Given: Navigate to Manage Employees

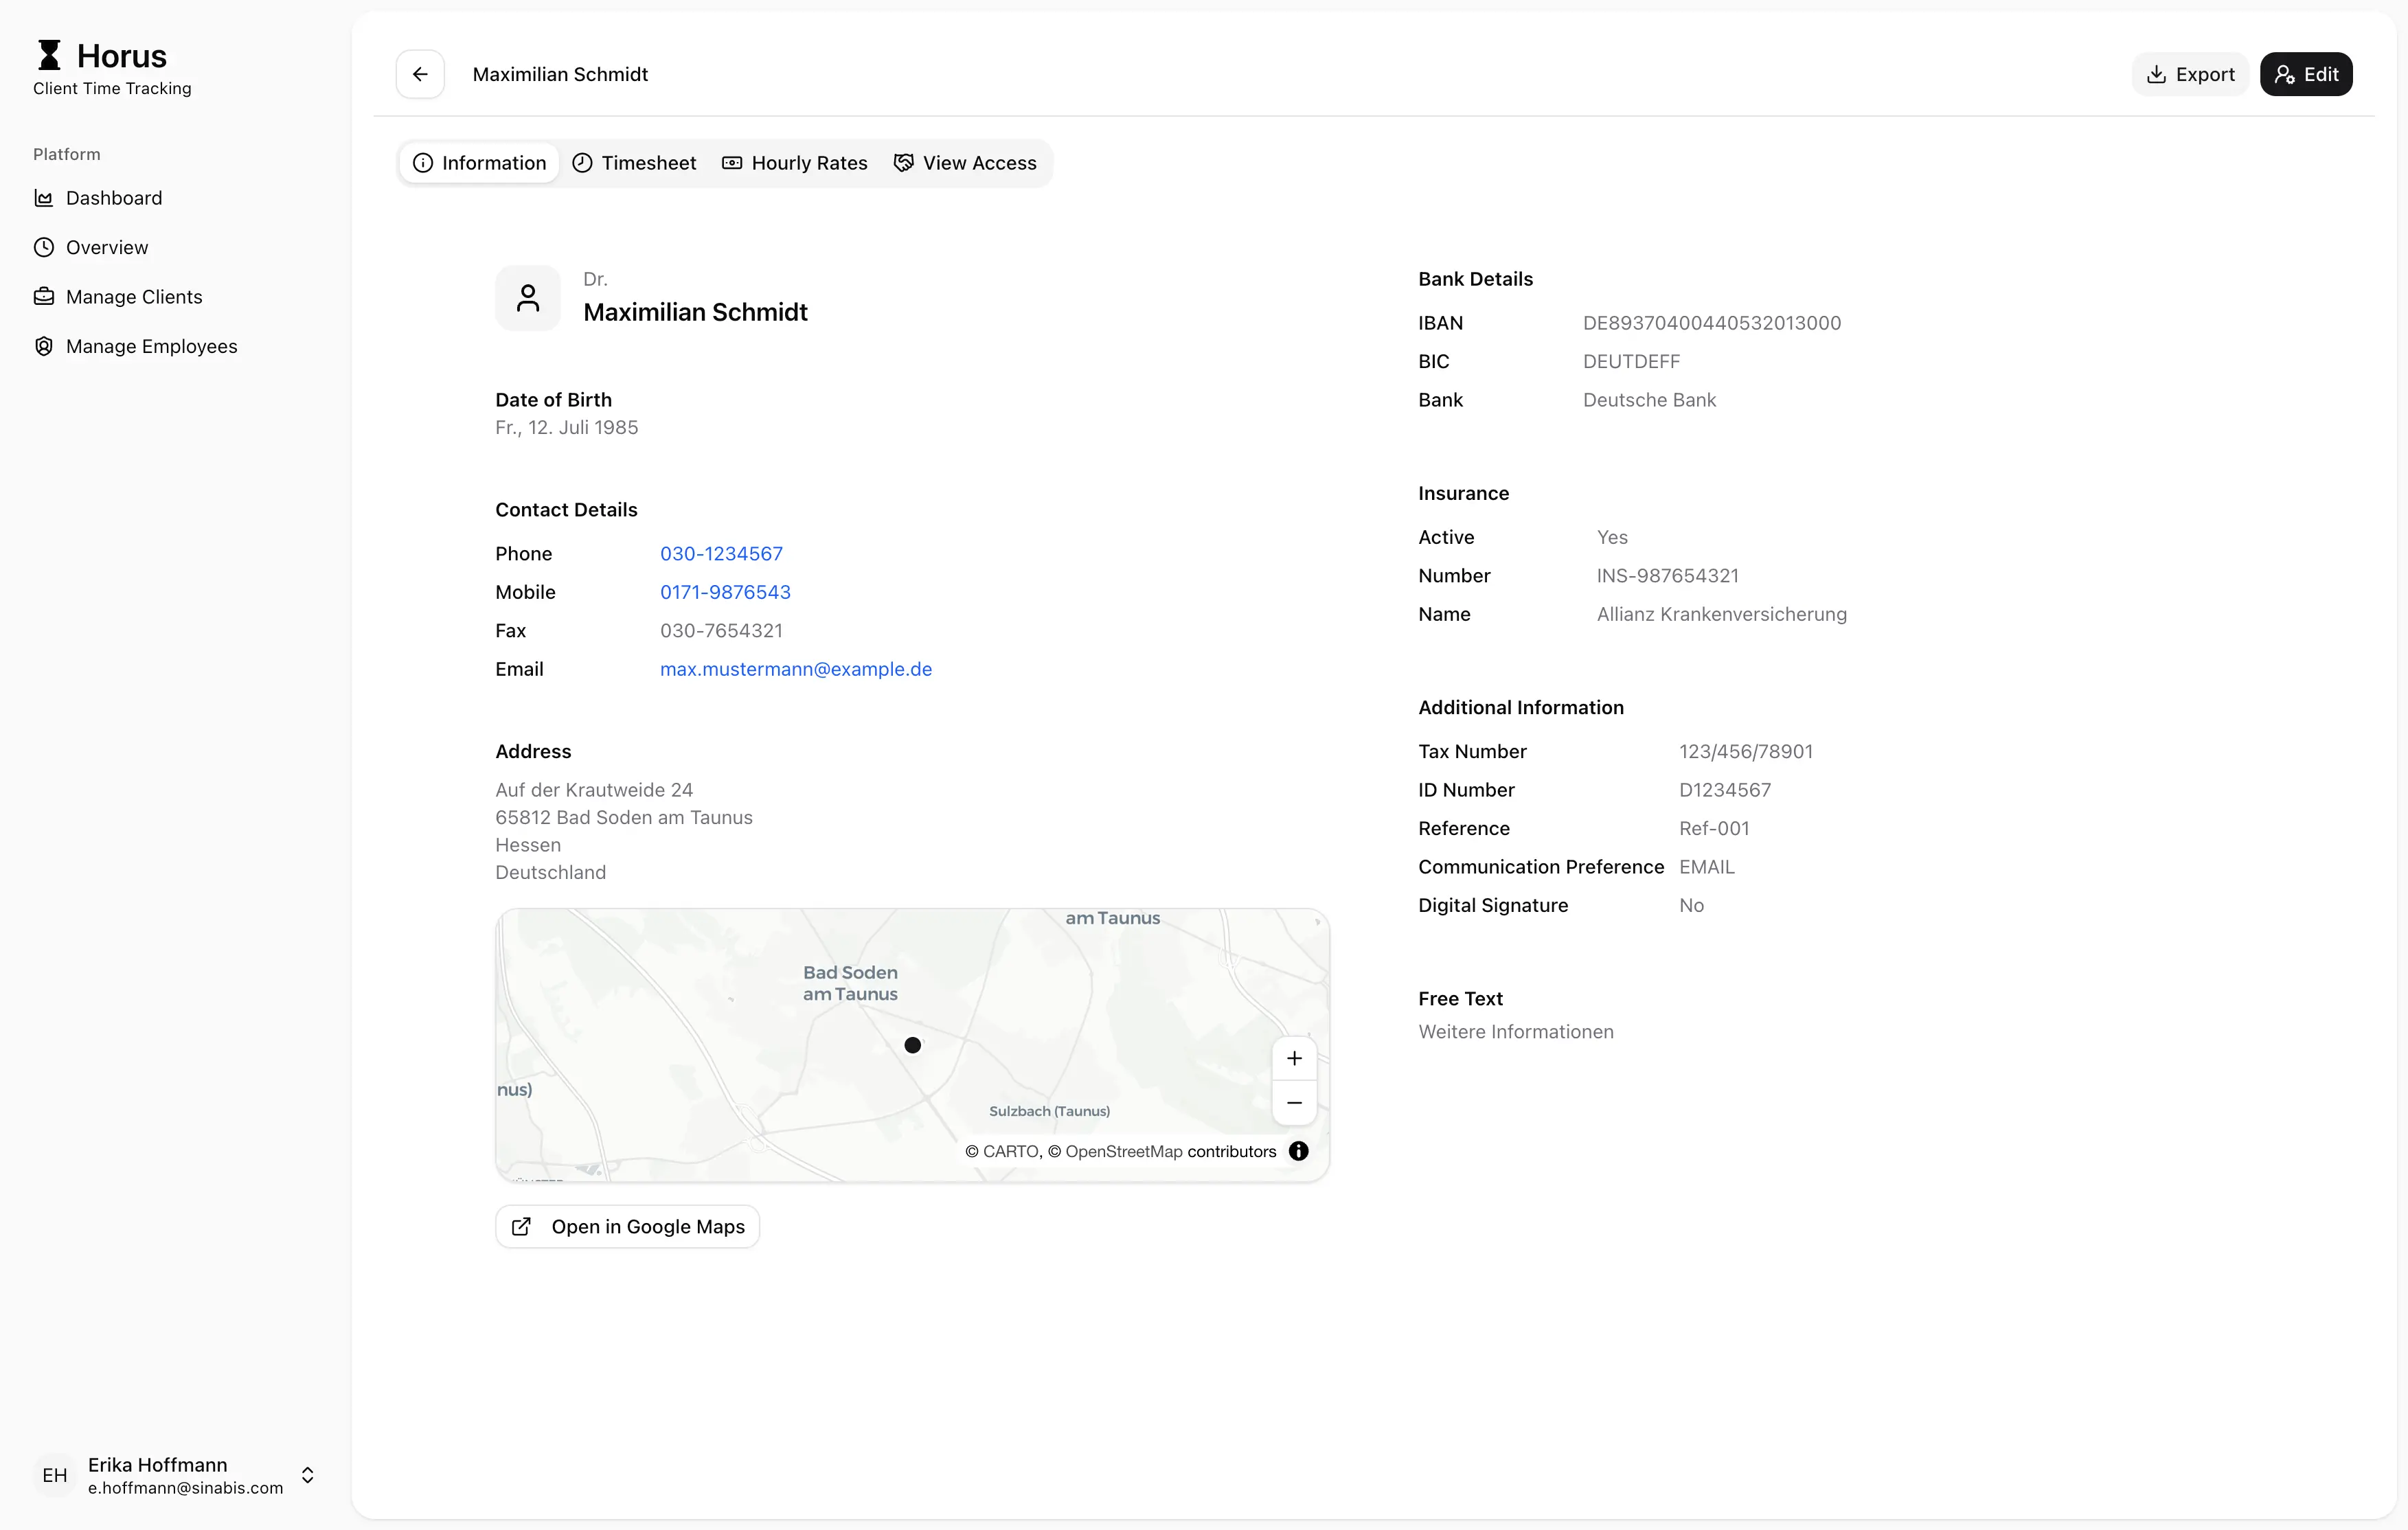Looking at the screenshot, I should coord(151,346).
